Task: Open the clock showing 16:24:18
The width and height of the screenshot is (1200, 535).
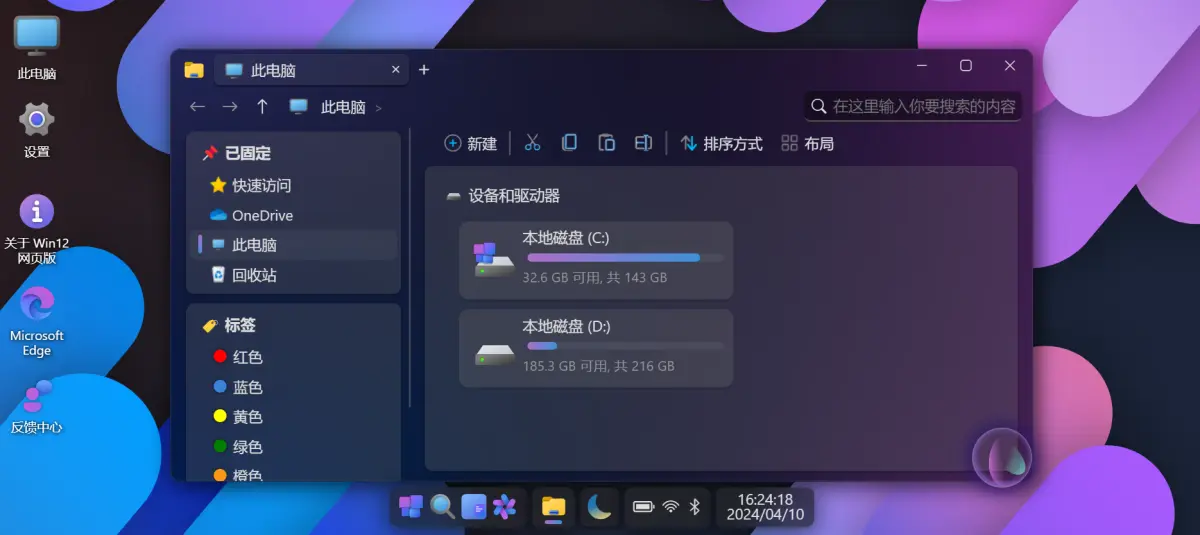Action: tap(765, 507)
